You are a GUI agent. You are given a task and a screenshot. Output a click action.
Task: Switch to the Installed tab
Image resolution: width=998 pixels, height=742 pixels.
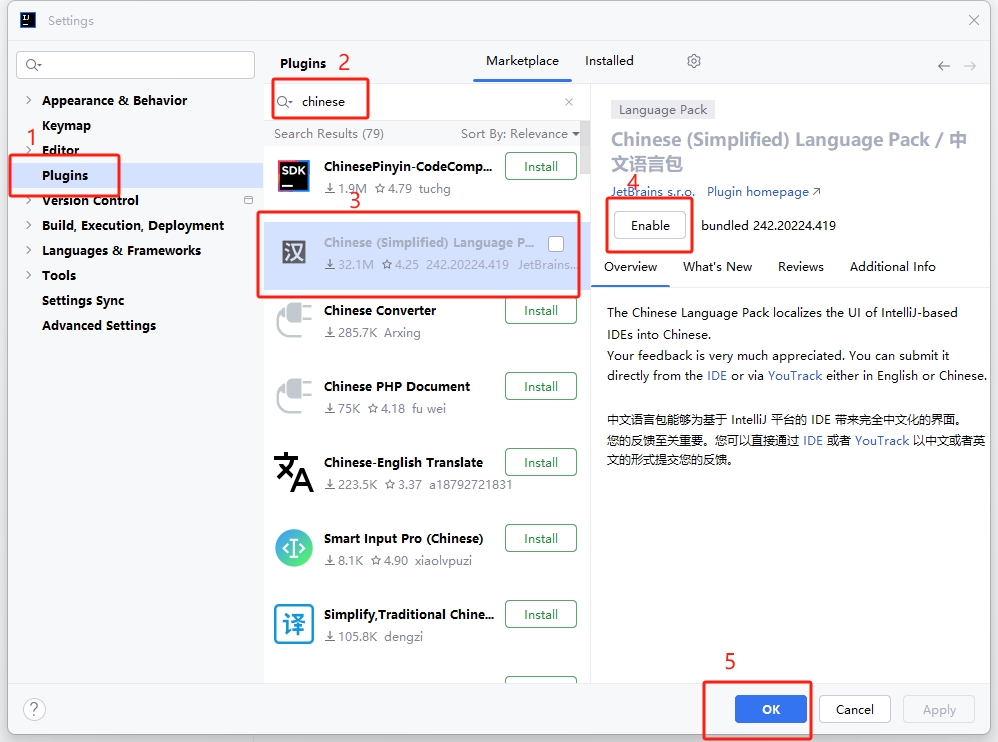(x=609, y=61)
